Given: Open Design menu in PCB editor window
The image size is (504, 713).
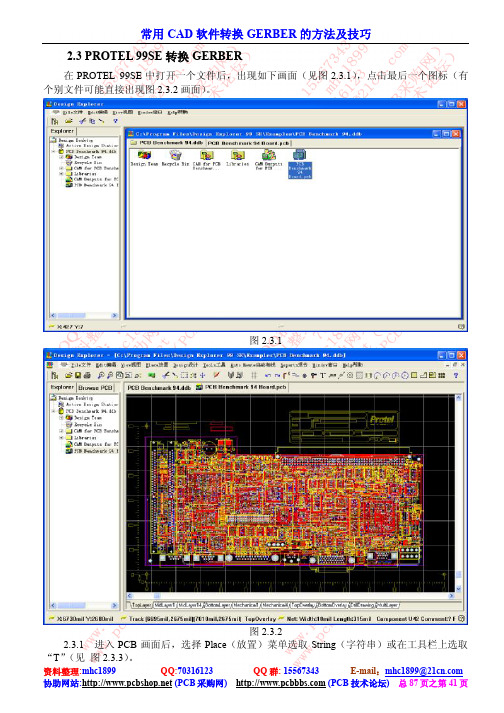Looking at the screenshot, I should click(x=185, y=365).
